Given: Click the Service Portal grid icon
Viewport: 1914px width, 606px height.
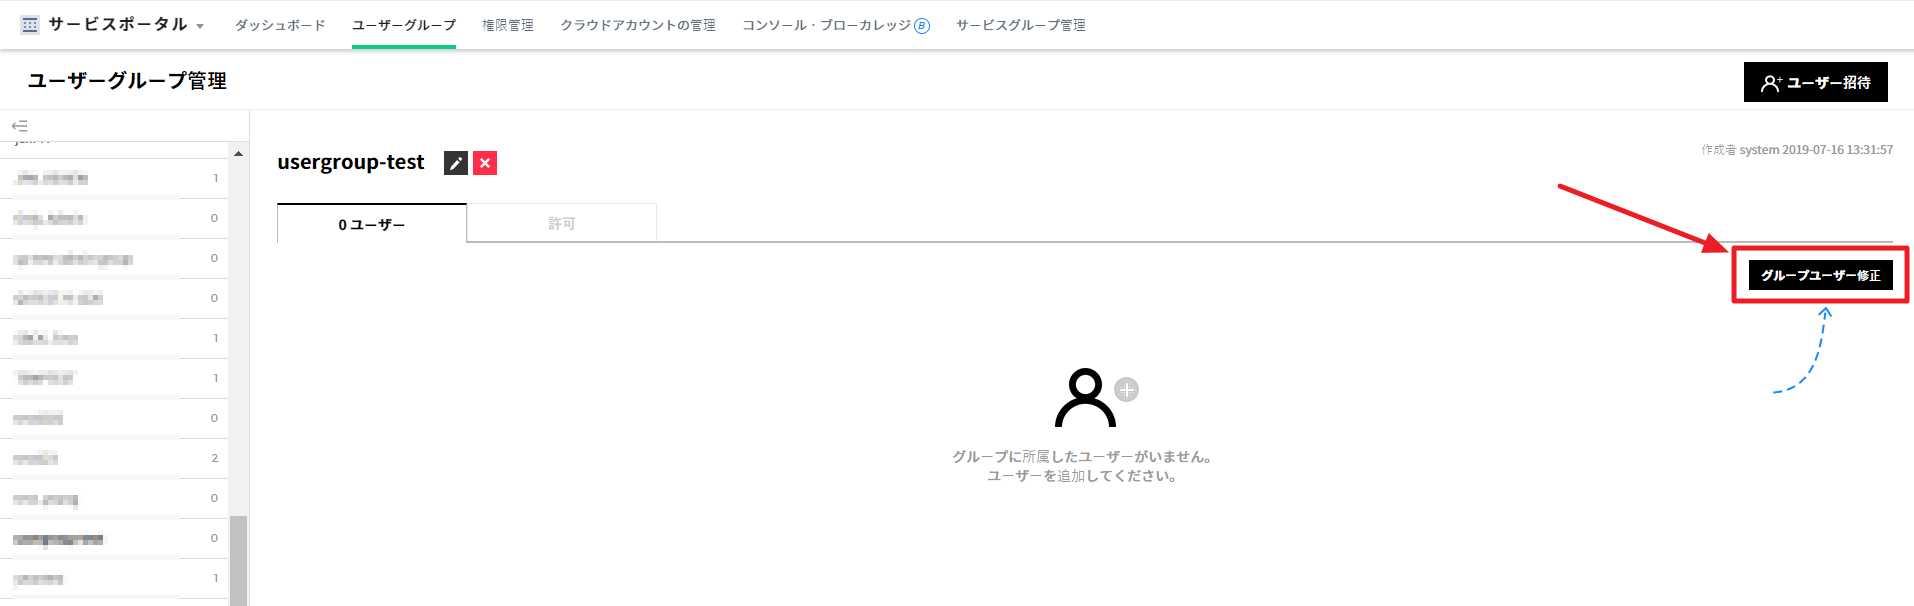Looking at the screenshot, I should point(30,25).
